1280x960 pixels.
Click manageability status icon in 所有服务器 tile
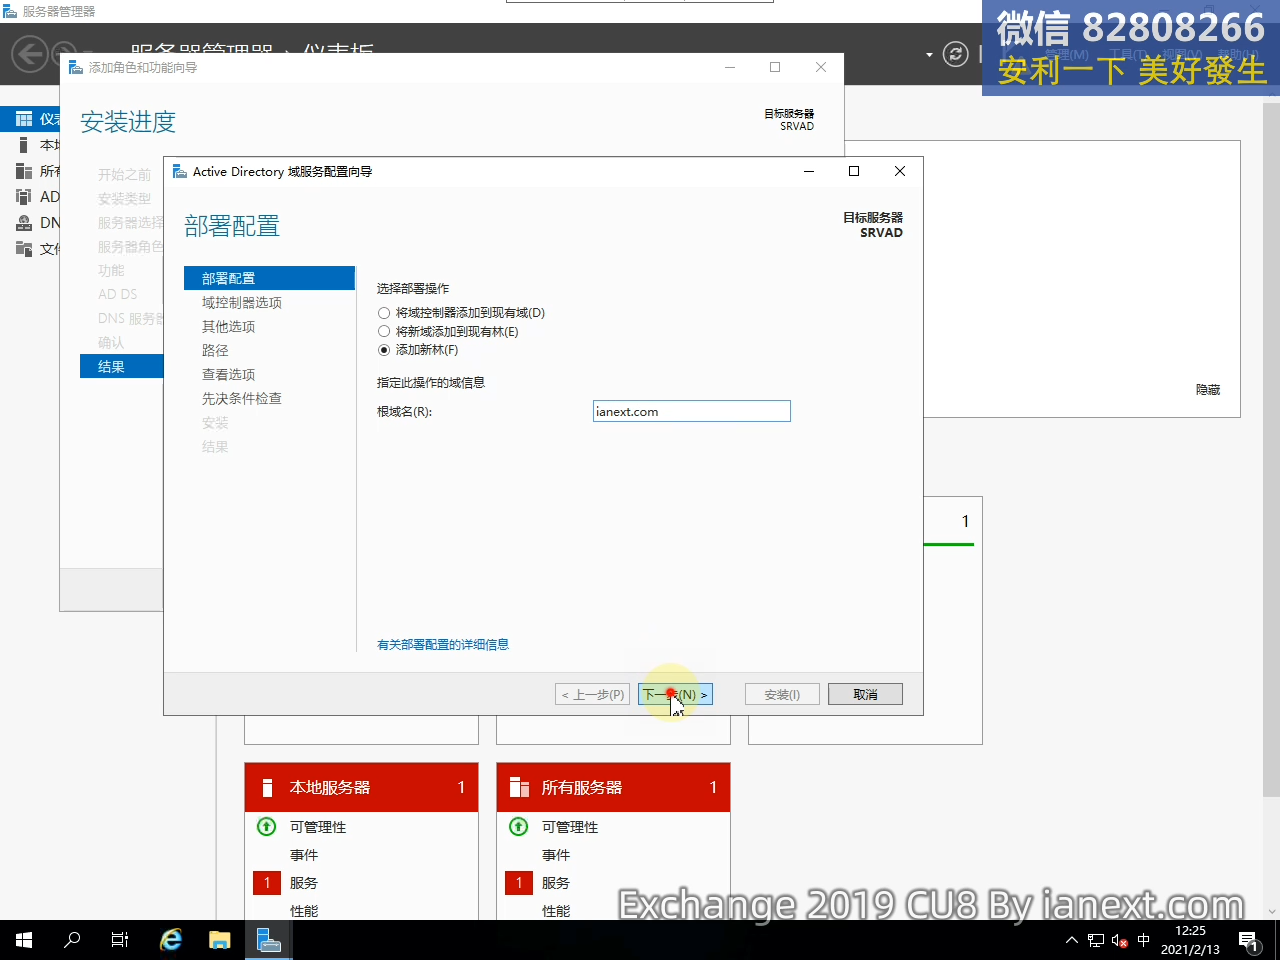(518, 827)
